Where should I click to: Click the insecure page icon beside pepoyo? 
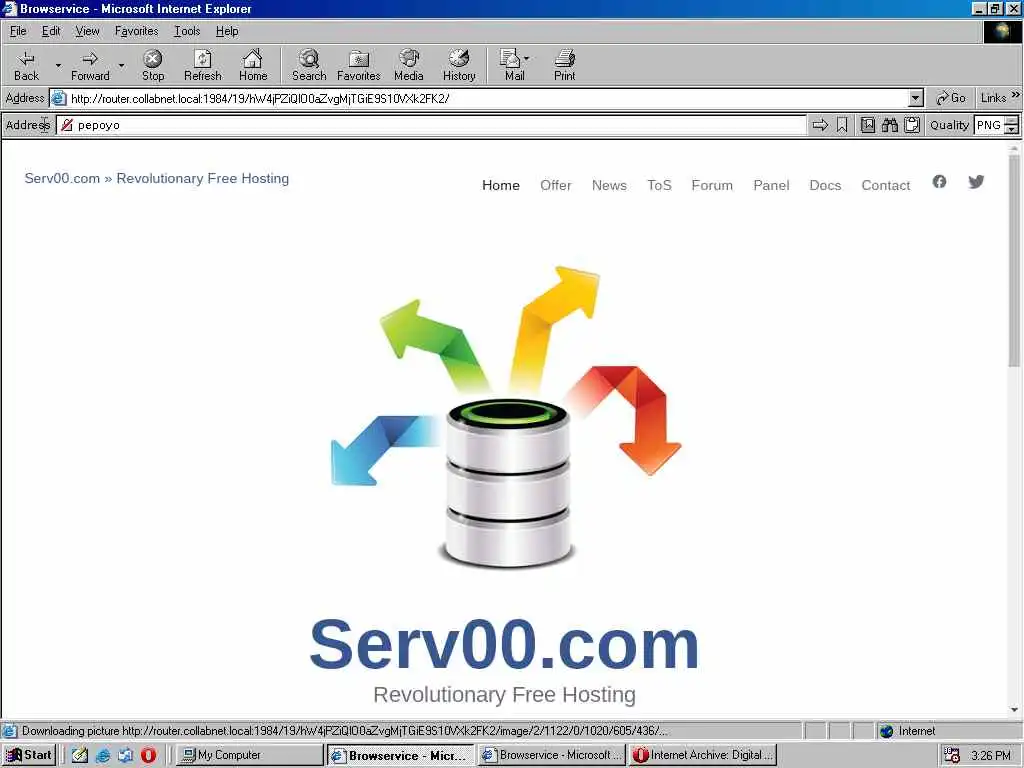[x=67, y=125]
